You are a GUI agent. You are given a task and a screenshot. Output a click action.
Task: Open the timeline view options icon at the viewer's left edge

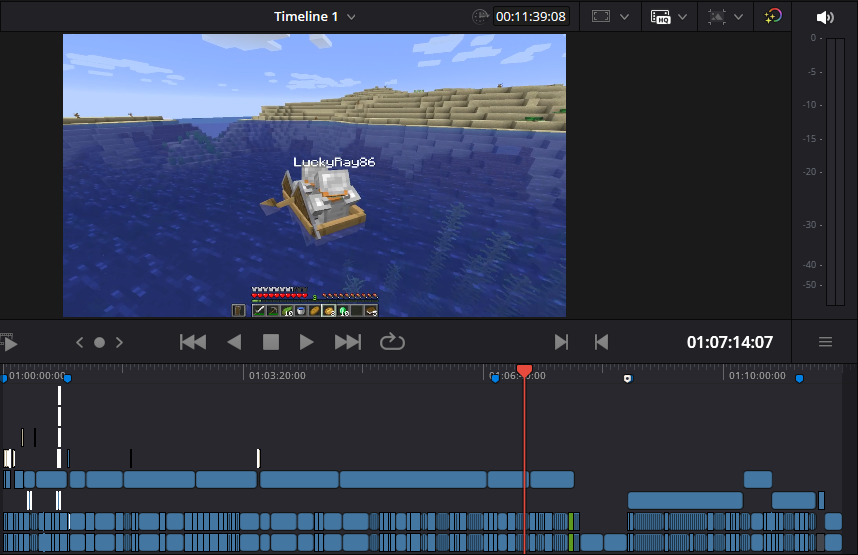(9, 342)
